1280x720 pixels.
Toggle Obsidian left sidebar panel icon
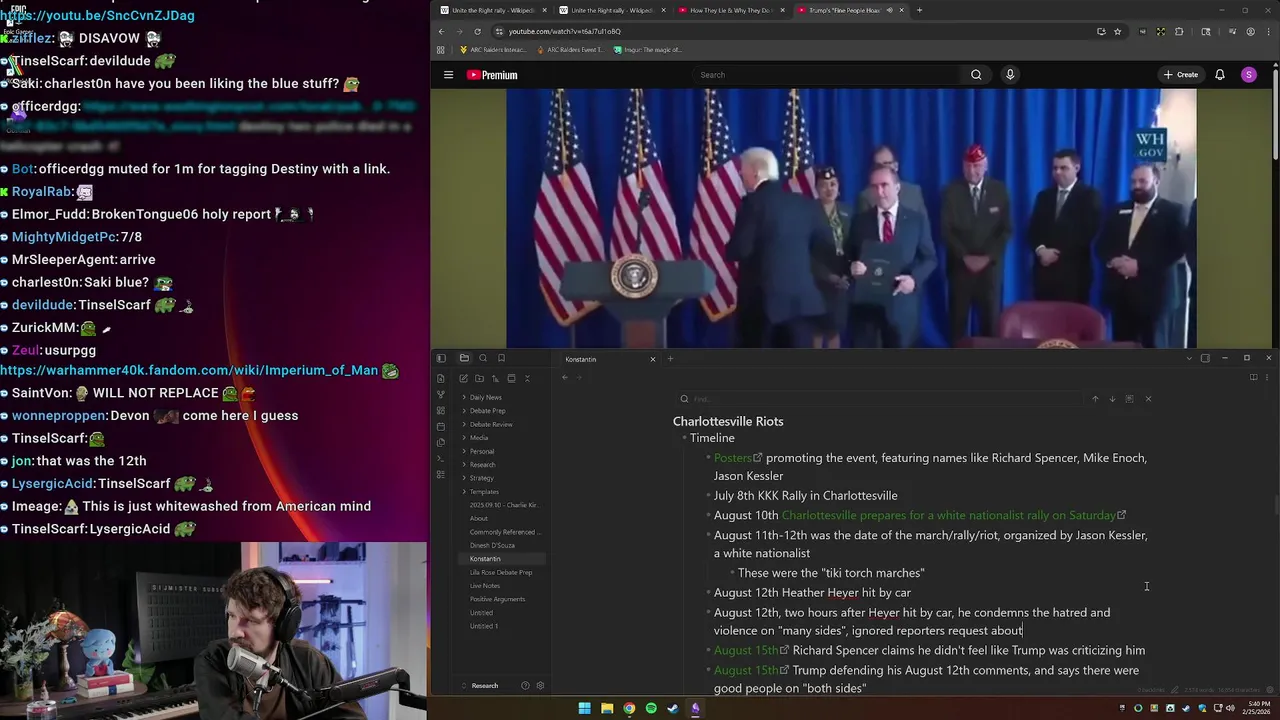[441, 358]
